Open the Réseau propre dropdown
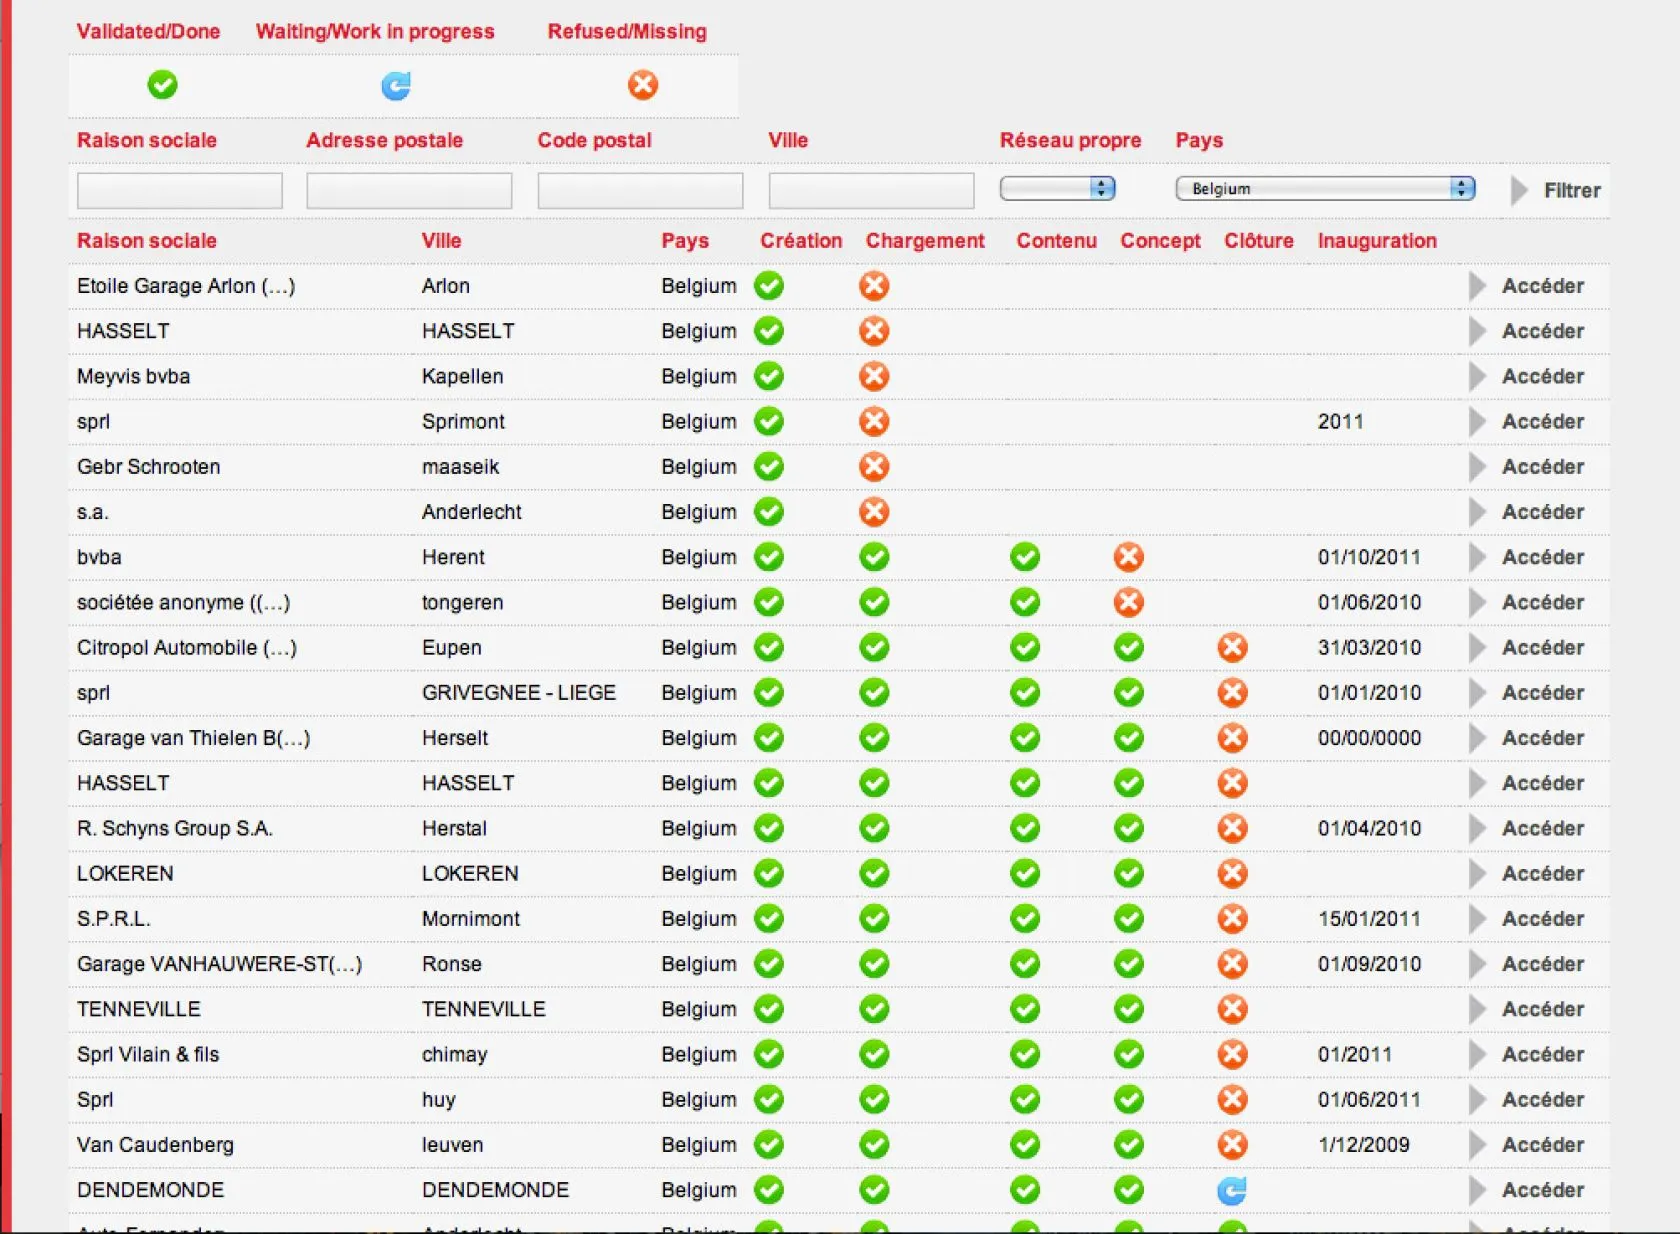This screenshot has width=1680, height=1234. click(1058, 189)
